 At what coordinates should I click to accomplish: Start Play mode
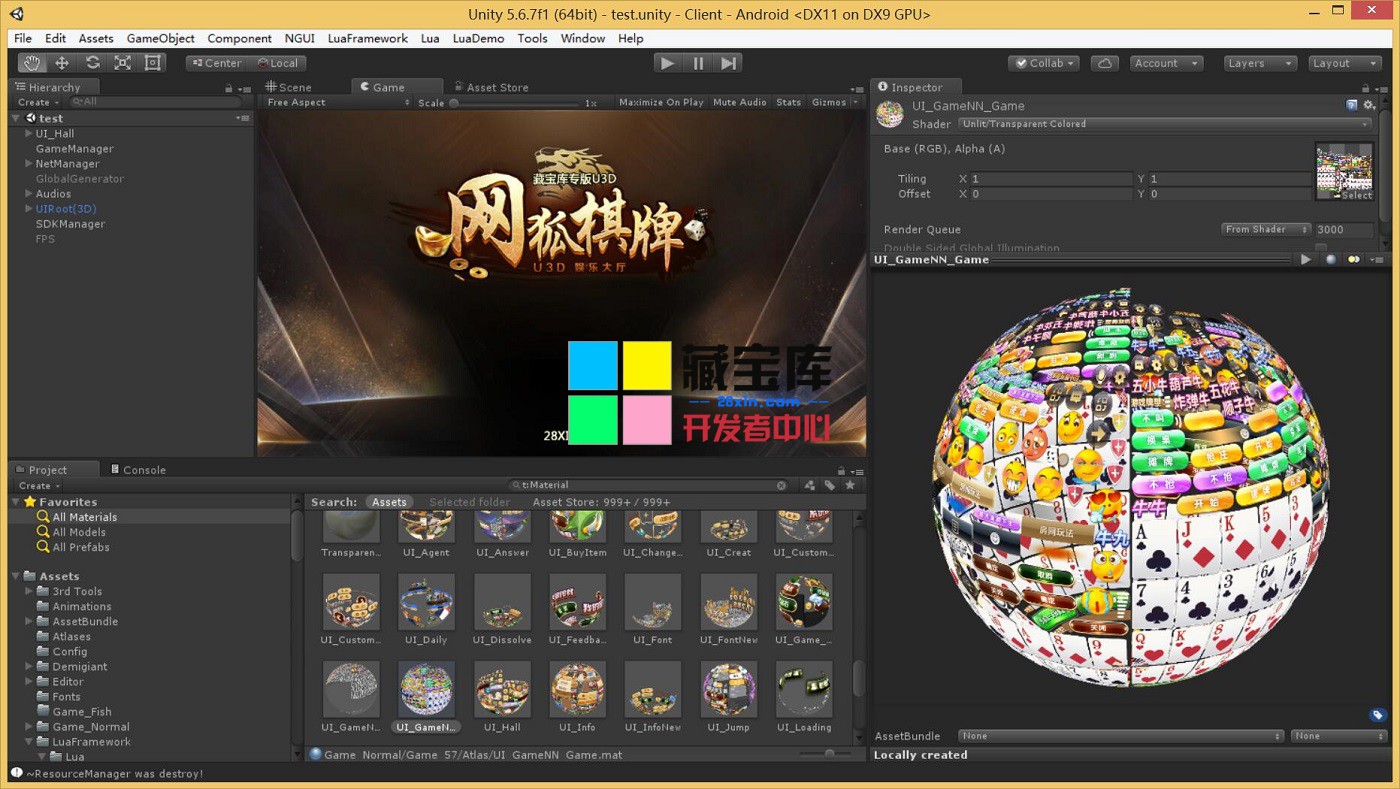click(x=667, y=63)
